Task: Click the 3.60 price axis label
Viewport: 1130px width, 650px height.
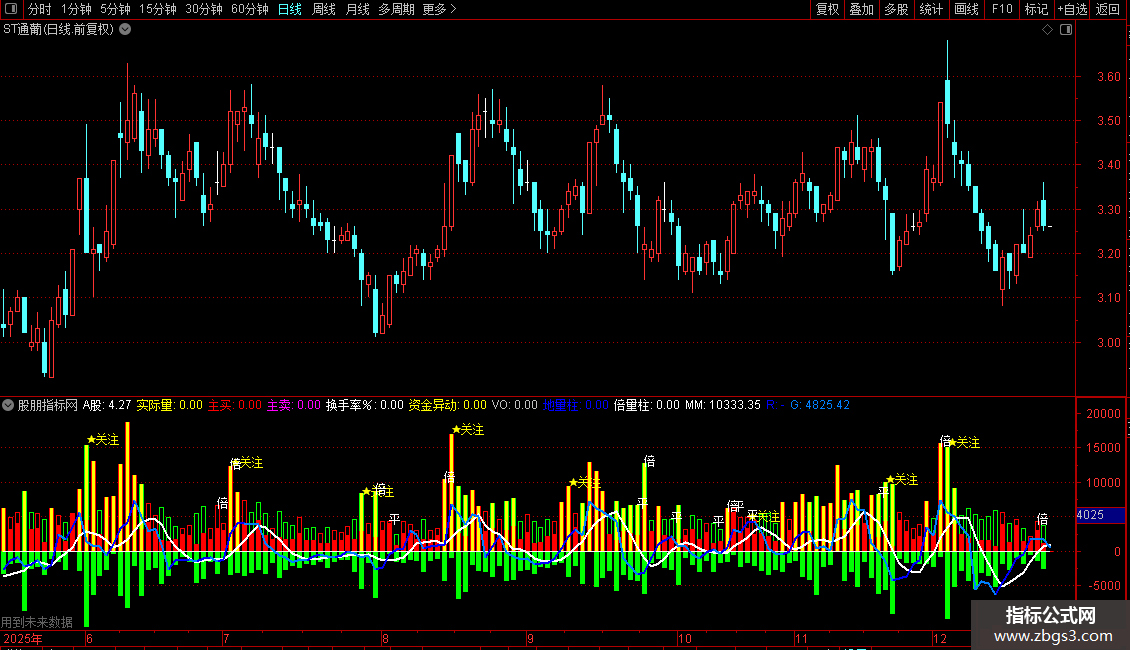Action: [x=1108, y=77]
